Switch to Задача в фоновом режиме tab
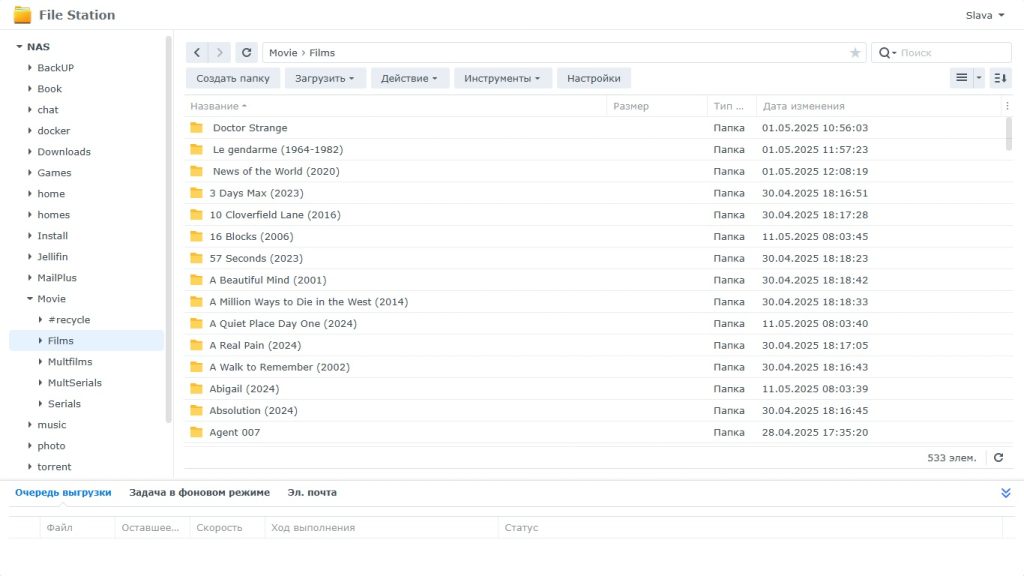1024x576 pixels. point(199,492)
